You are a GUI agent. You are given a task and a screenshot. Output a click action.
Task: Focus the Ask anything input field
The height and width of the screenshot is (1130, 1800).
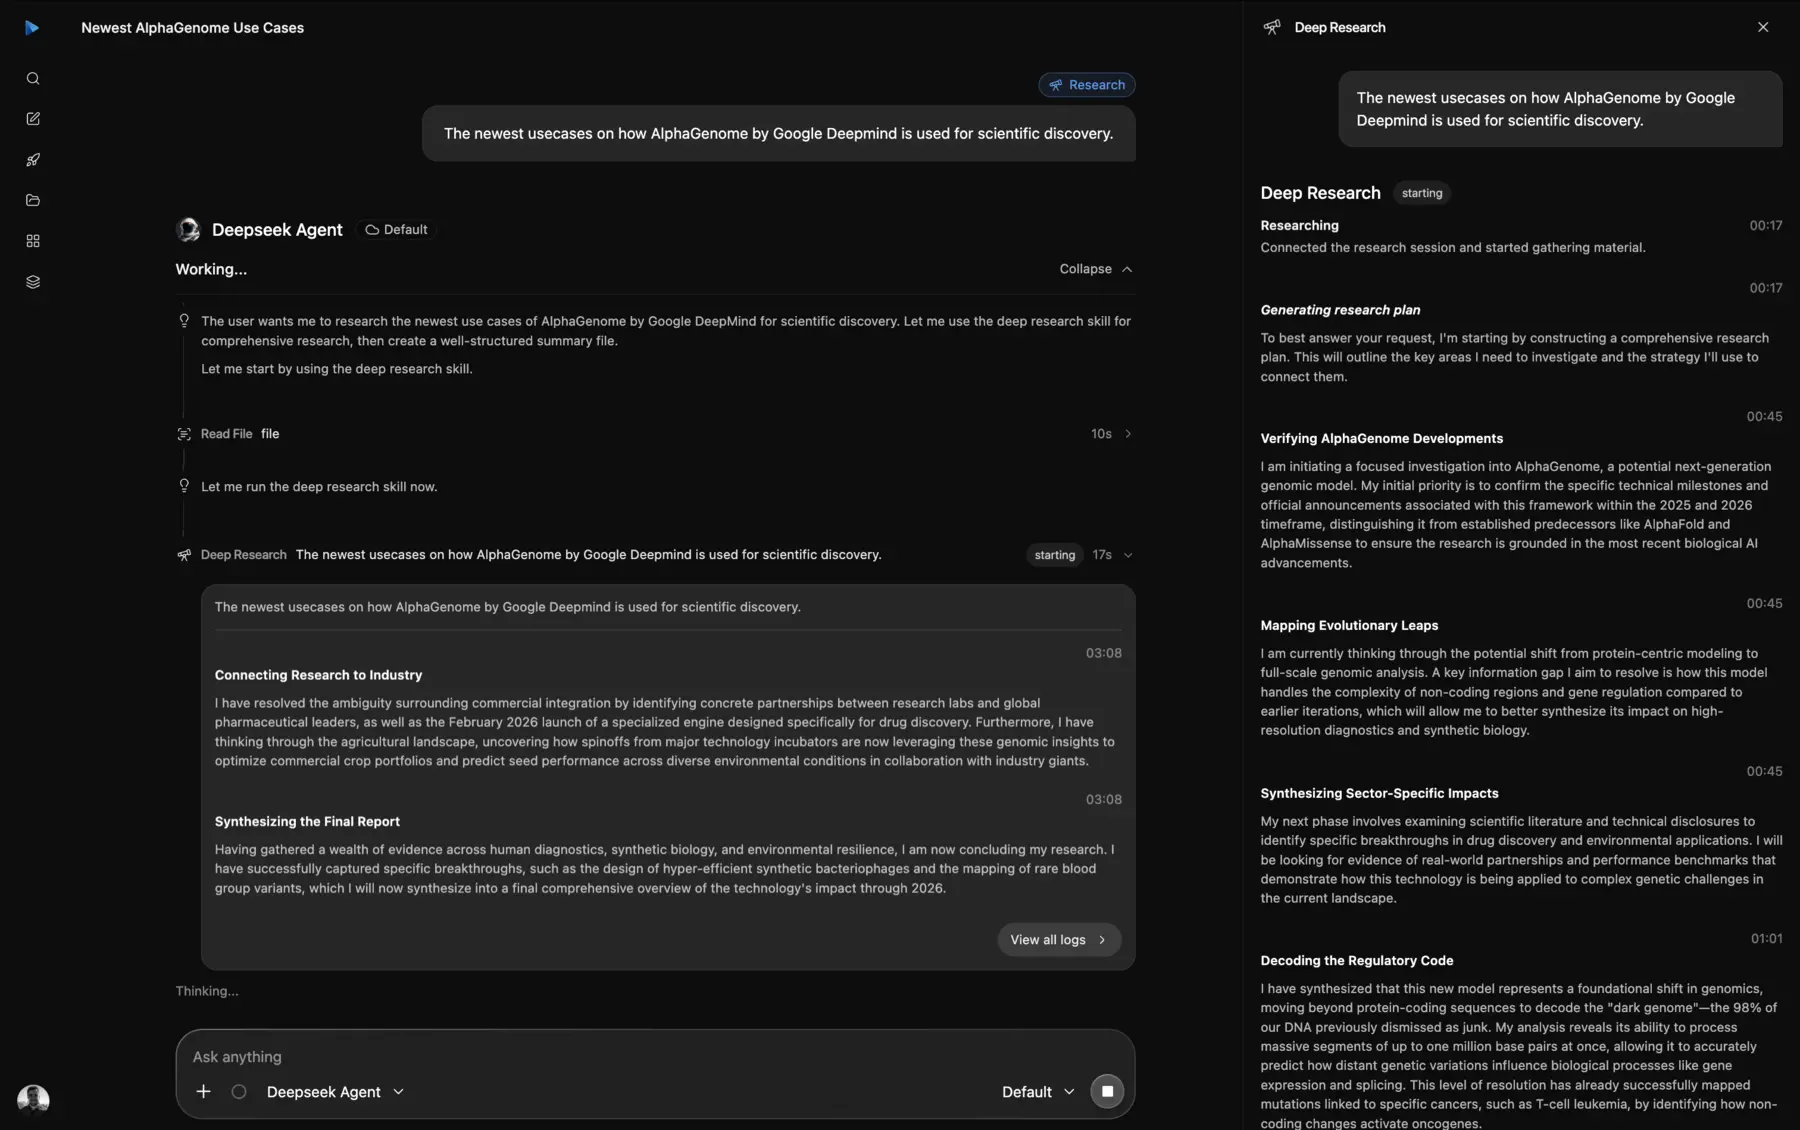tap(655, 1057)
